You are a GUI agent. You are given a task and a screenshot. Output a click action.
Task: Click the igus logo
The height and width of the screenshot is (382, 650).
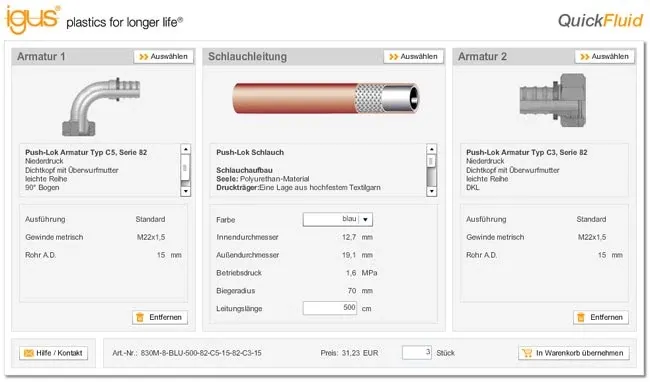[x=32, y=19]
